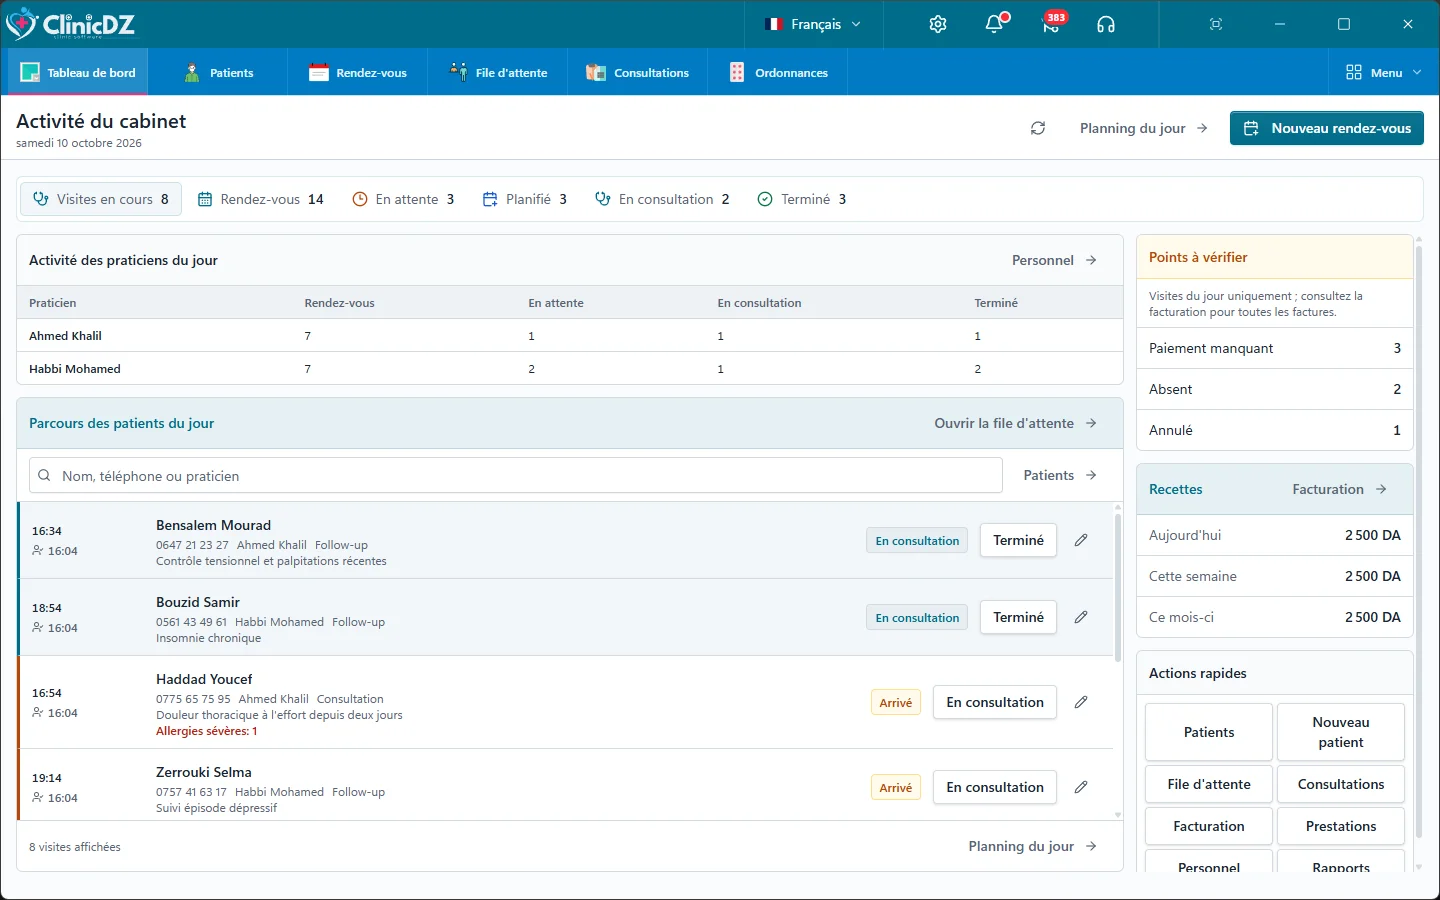Open the settings gear icon
The height and width of the screenshot is (900, 1440).
click(x=937, y=24)
